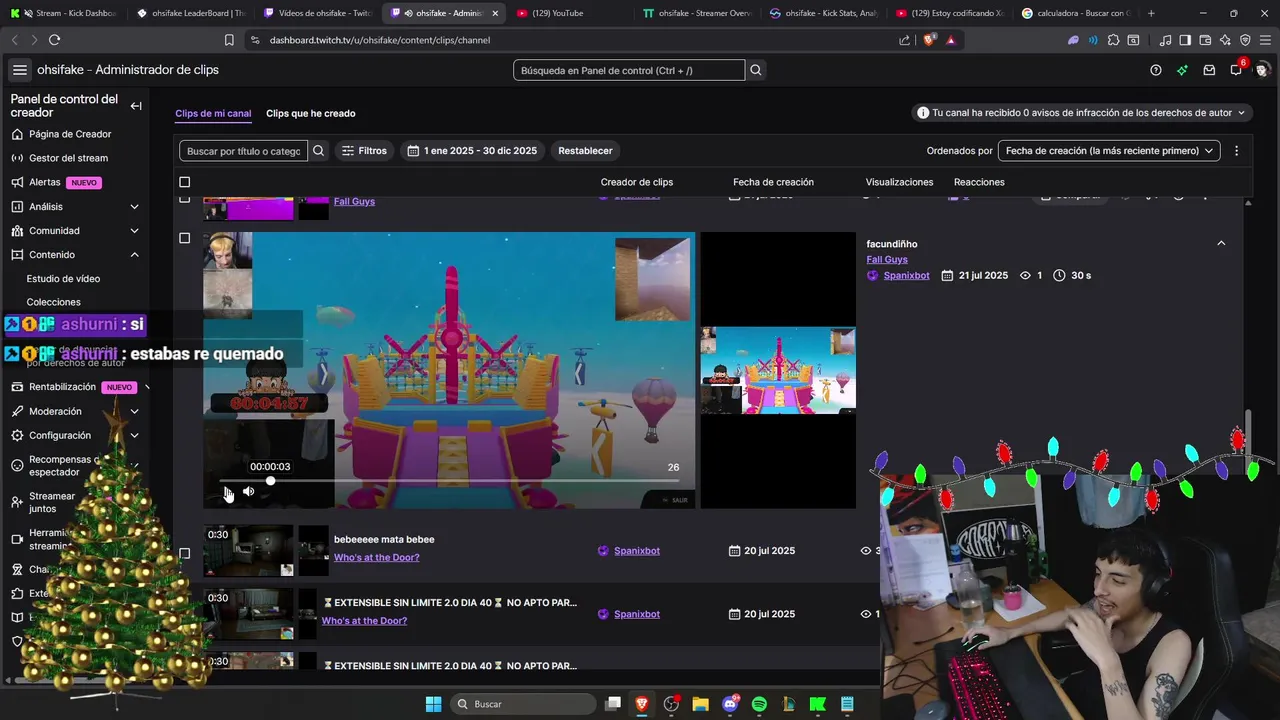Screen dimensions: 1280x720
Task: Open the date range picker 1 ene 2025
Action: click(x=472, y=151)
